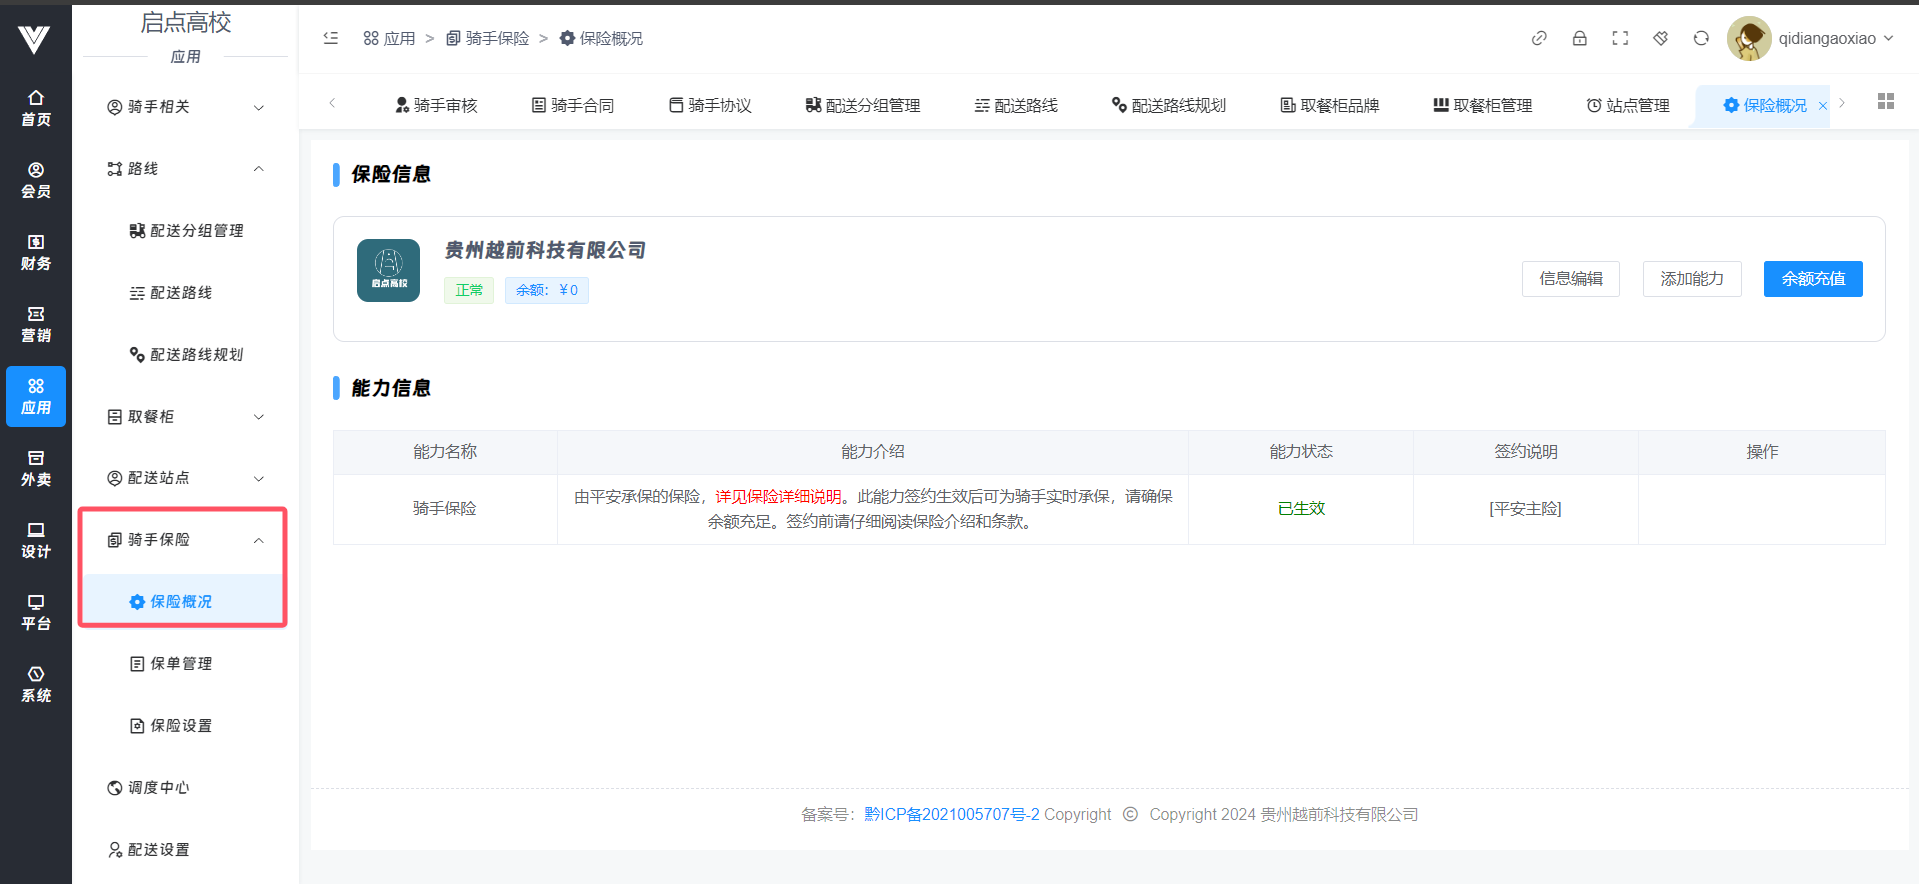Click the 信息编辑 button
Image resolution: width=1919 pixels, height=884 pixels.
(x=1570, y=279)
